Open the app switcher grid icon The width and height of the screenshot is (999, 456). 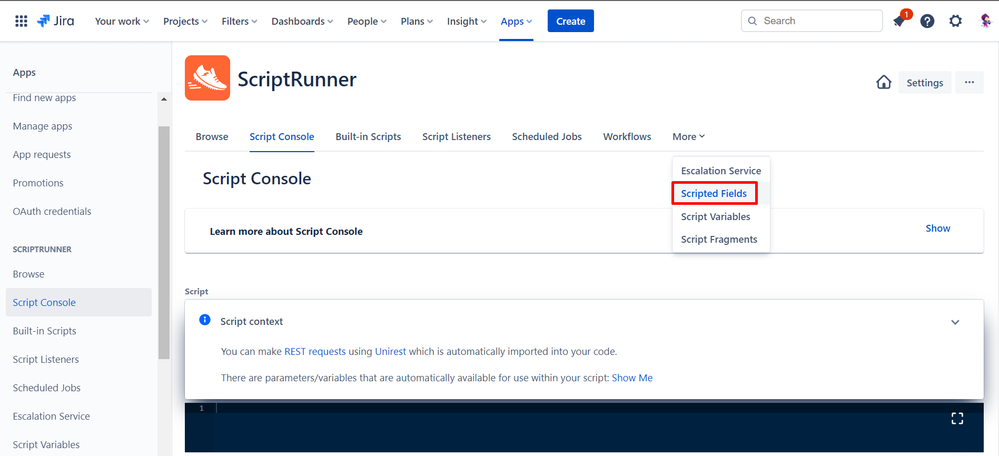tap(21, 21)
